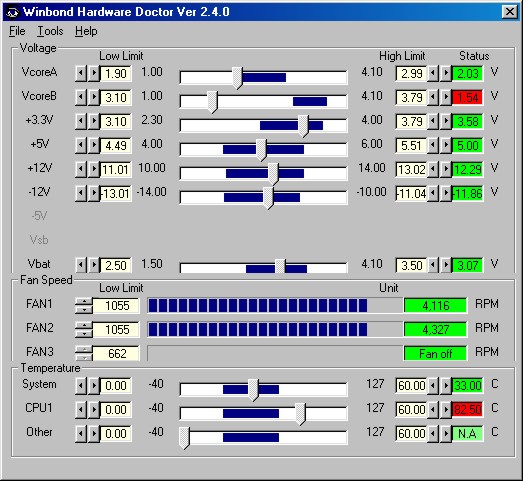Click the FAN2 low limit spinner
The width and height of the screenshot is (523, 481).
pos(84,330)
